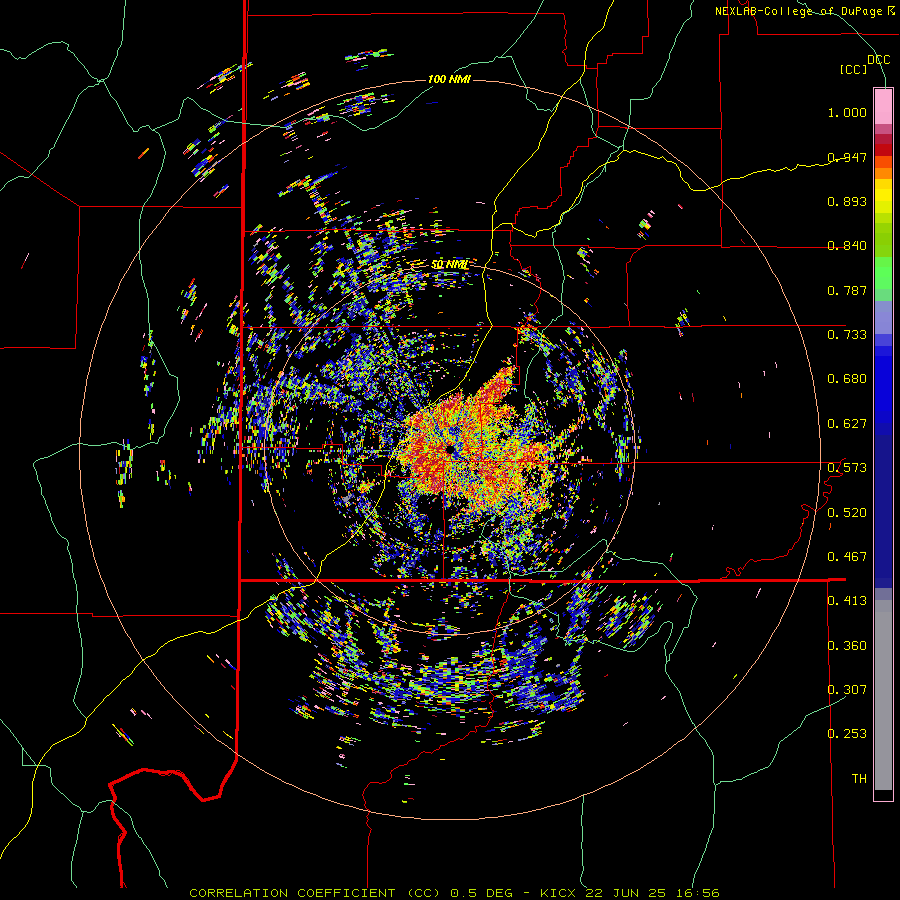Click the 0.893 scale value
900x900 pixels.
[847, 201]
